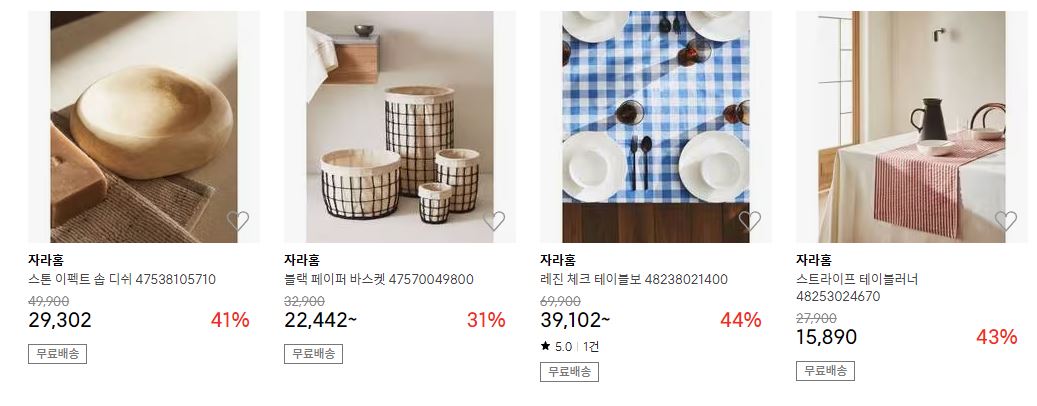Click 자라홈 brand name above soap dish
Viewport: 1037px width, 406px height.
pyautogui.click(x=46, y=260)
